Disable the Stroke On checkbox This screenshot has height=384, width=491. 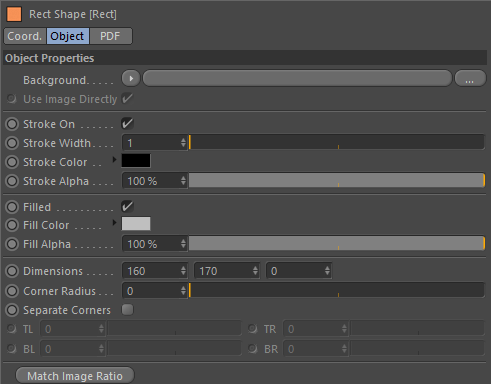127,124
